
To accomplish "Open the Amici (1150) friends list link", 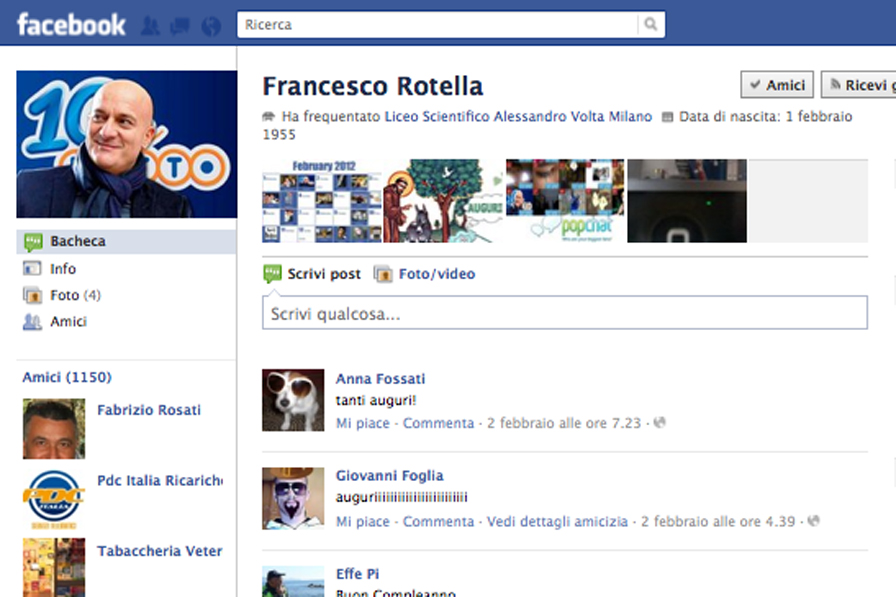I will click(x=67, y=377).
